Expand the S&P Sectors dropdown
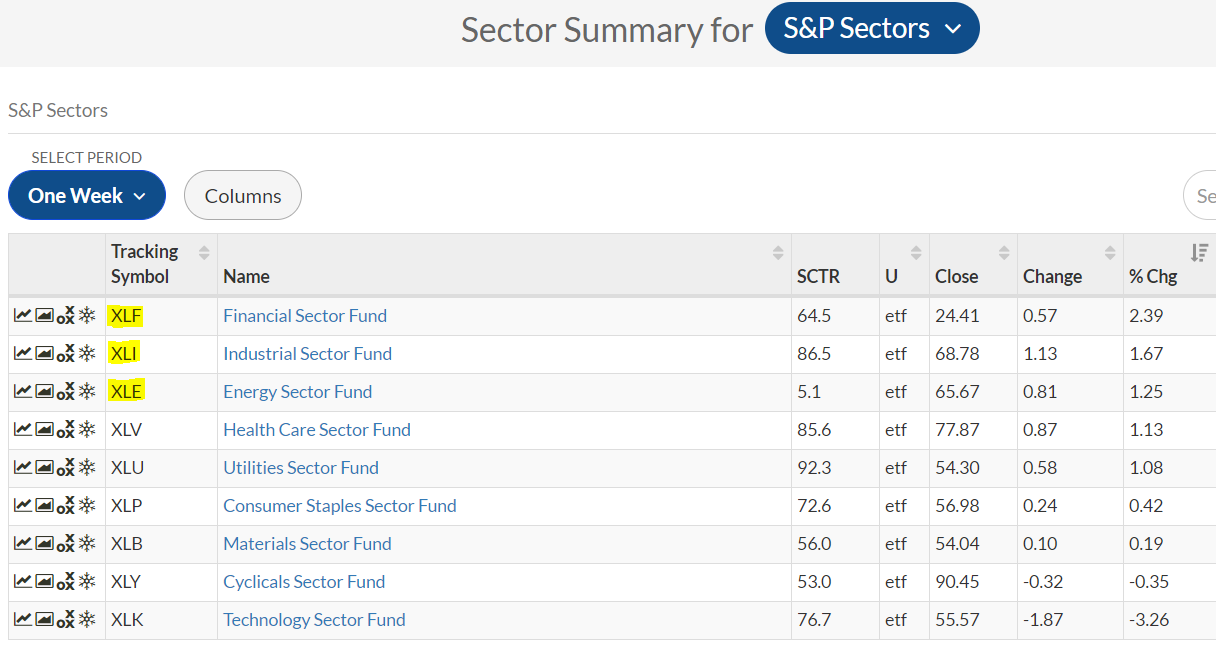Screen dimensions: 1216x650 click(x=871, y=29)
